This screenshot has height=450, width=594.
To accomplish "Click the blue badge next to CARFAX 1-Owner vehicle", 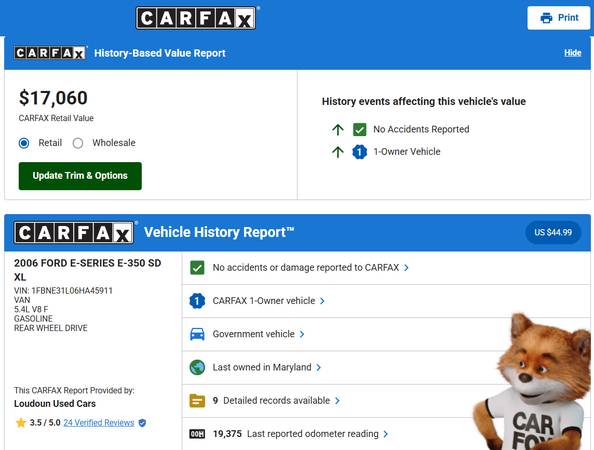I will click(x=197, y=301).
